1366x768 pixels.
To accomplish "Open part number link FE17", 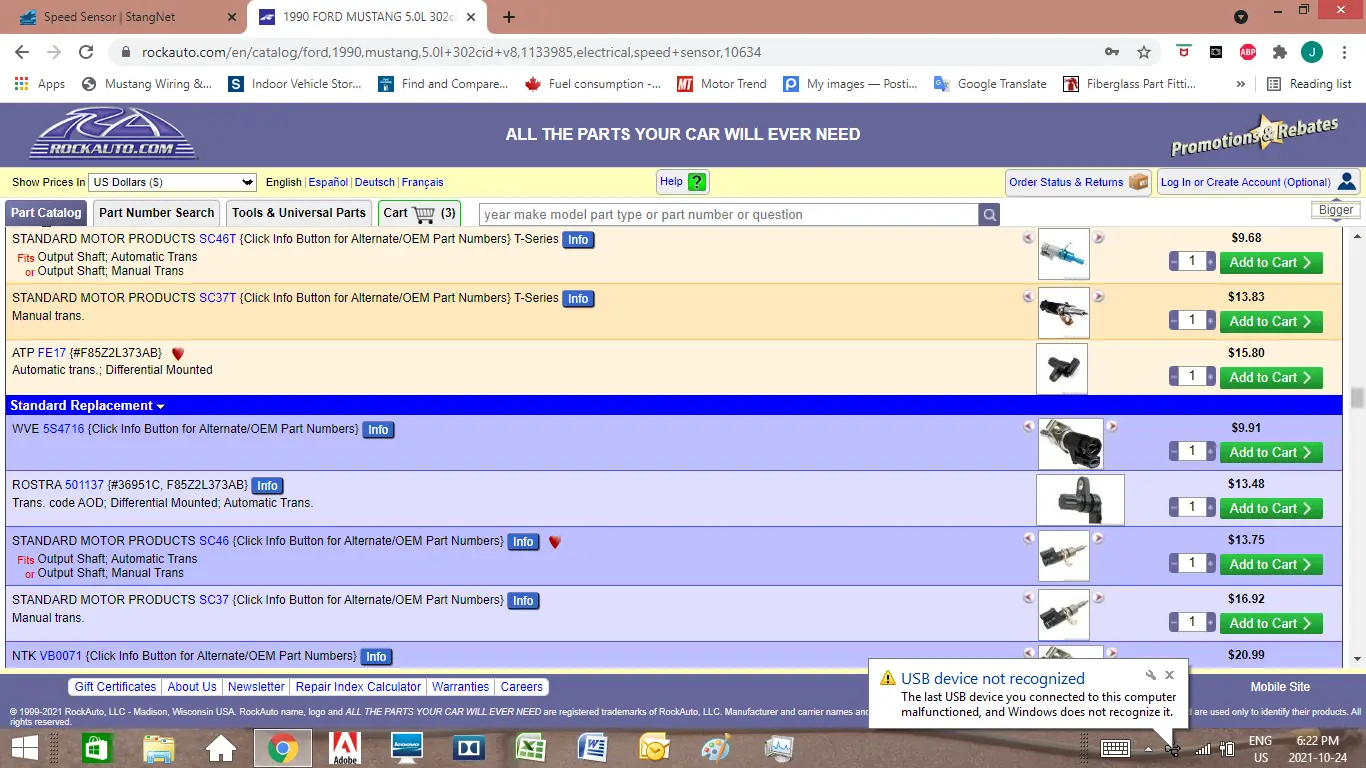I will pyautogui.click(x=52, y=353).
